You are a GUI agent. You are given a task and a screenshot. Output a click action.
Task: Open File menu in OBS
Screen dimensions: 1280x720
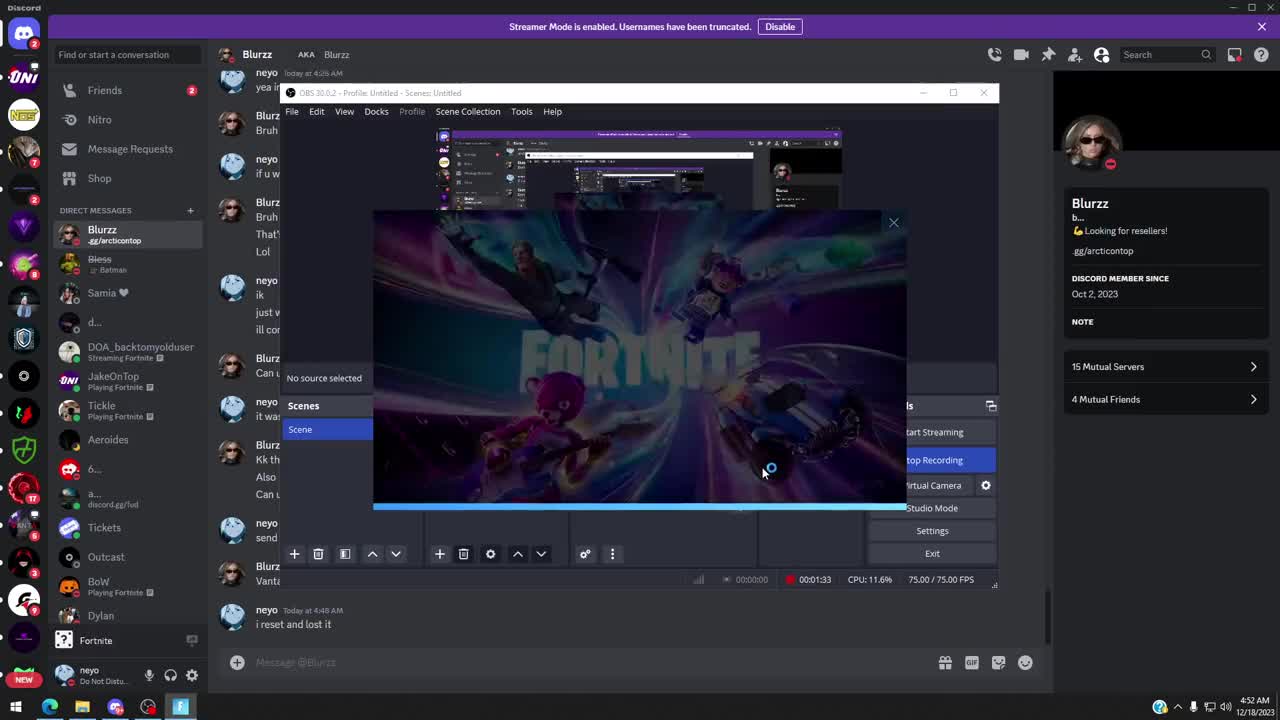292,112
